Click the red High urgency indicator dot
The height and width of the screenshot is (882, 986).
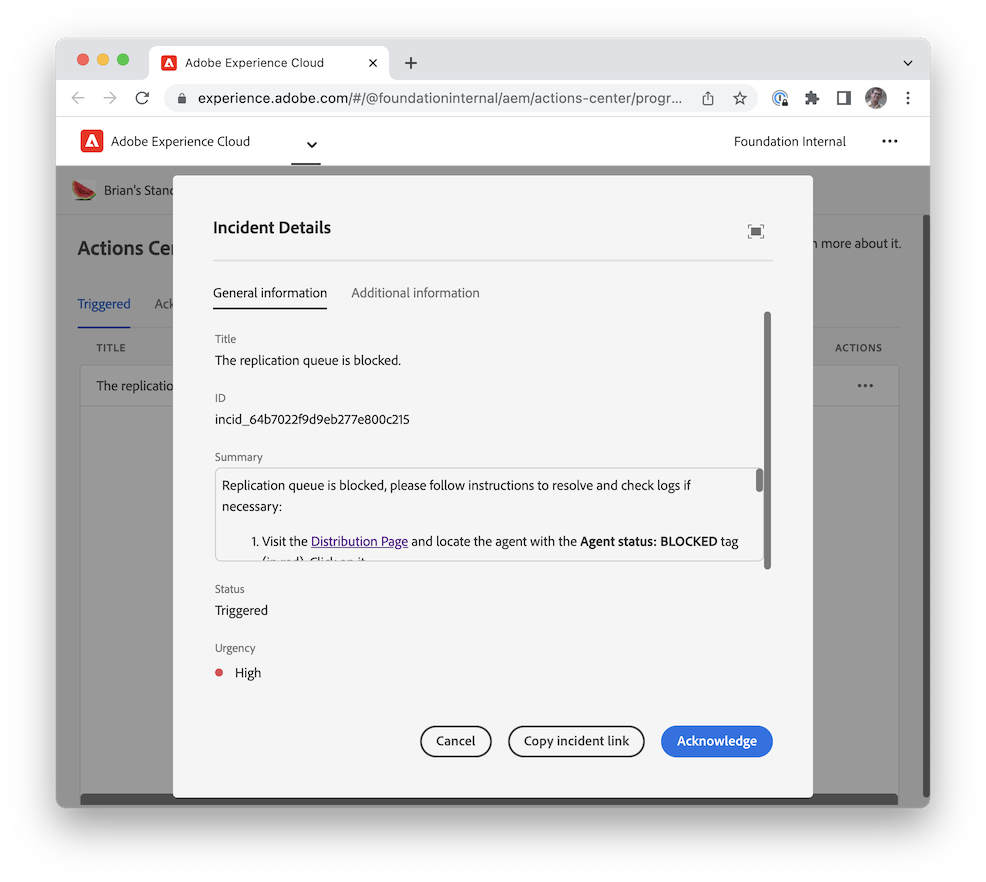(219, 673)
